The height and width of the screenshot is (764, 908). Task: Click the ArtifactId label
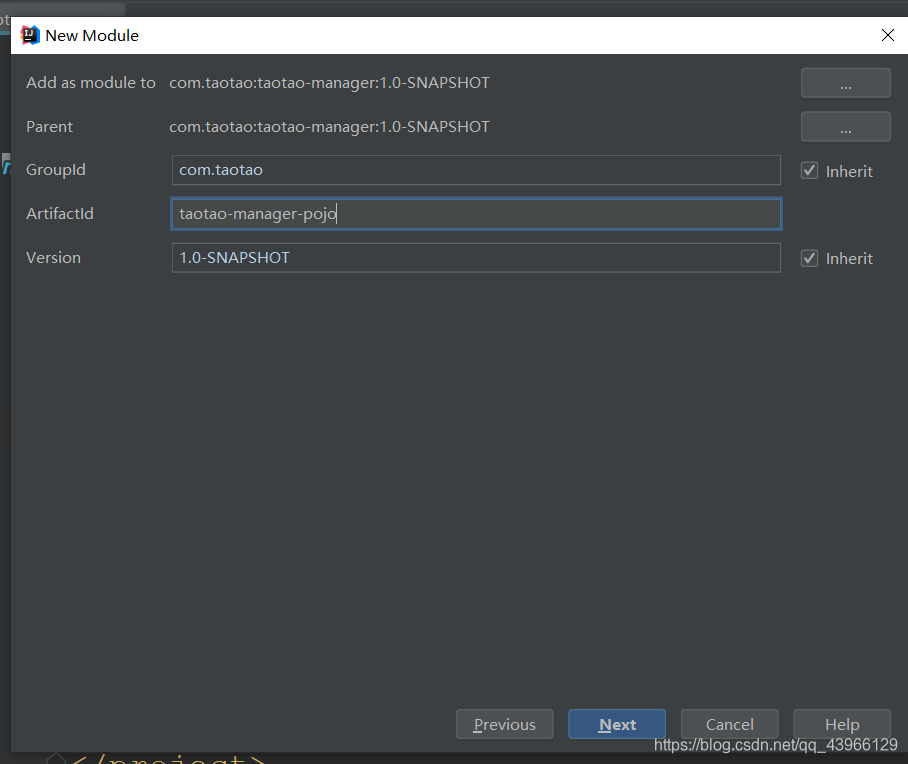[60, 214]
